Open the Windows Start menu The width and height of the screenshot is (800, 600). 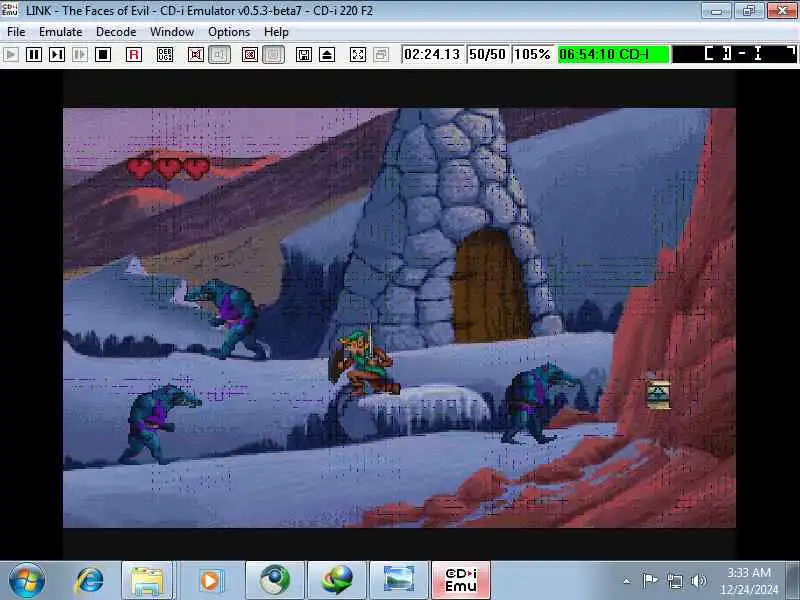[27, 580]
